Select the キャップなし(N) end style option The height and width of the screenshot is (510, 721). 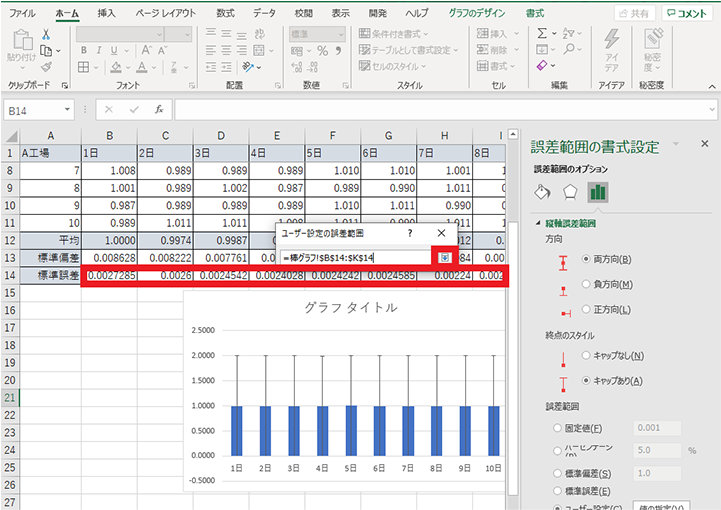click(x=586, y=355)
